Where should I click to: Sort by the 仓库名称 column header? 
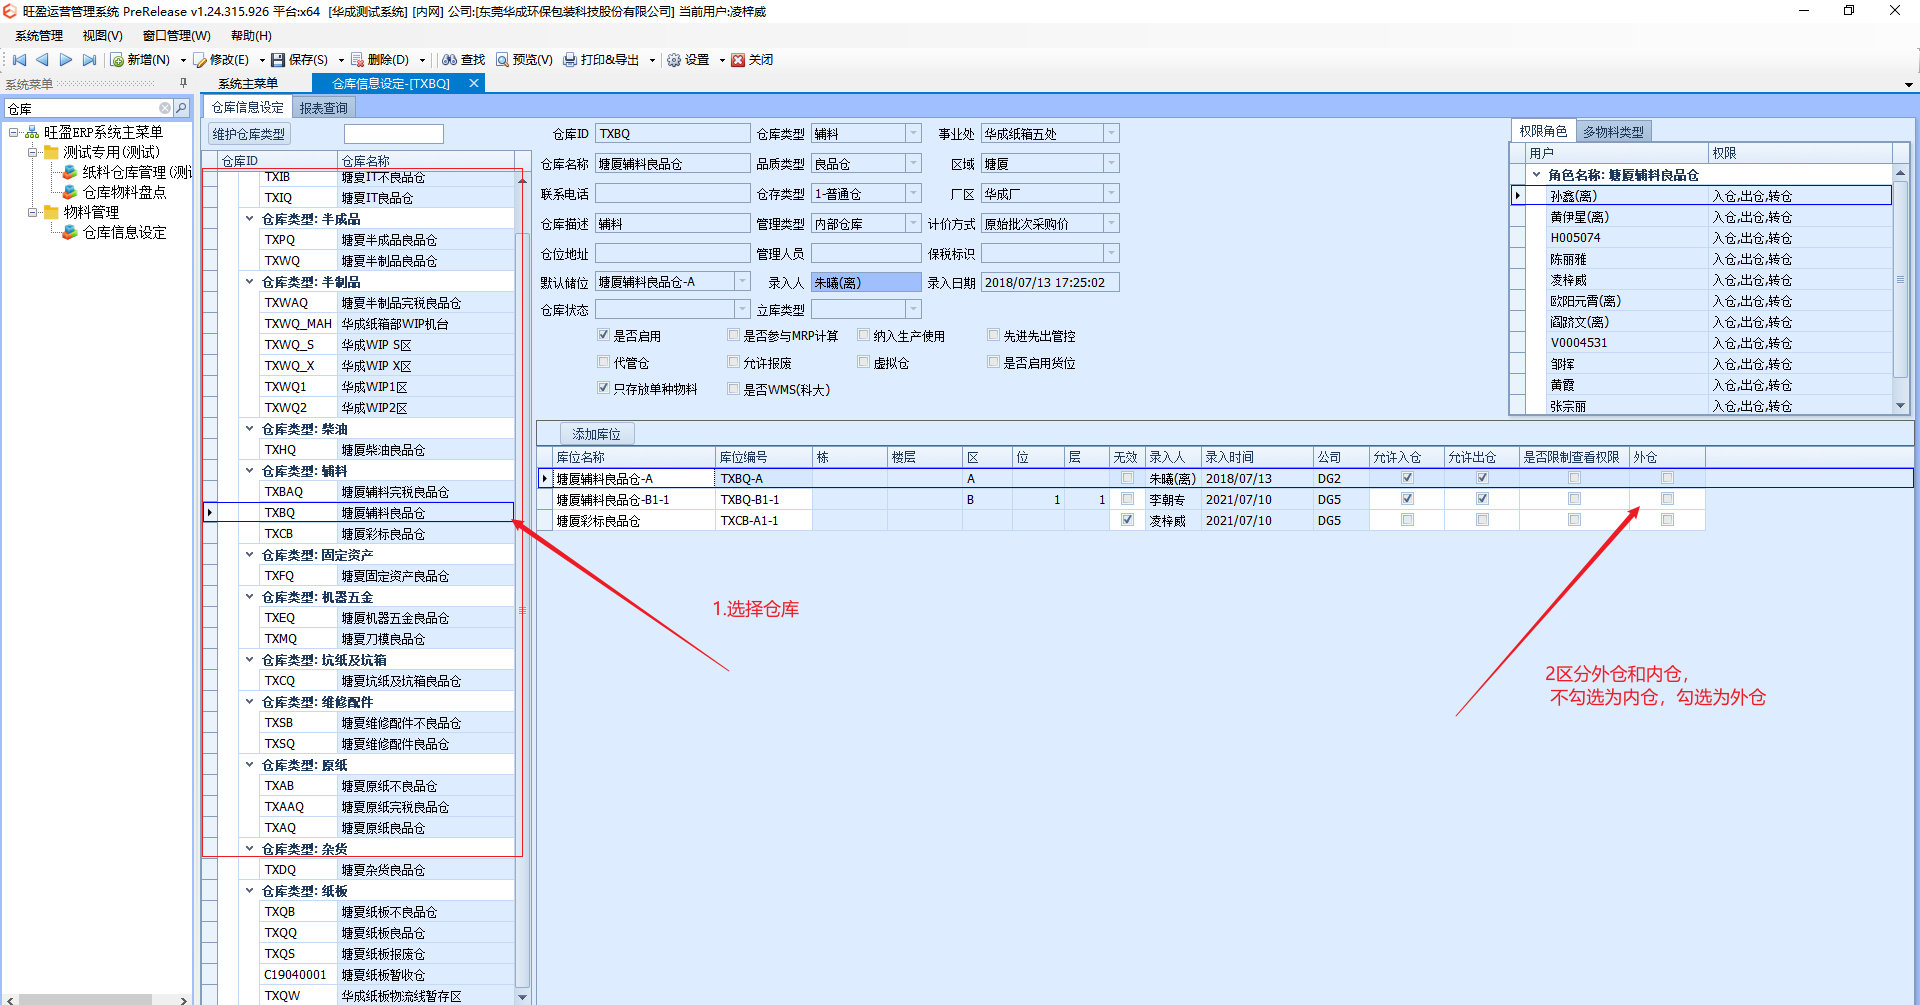(x=426, y=161)
